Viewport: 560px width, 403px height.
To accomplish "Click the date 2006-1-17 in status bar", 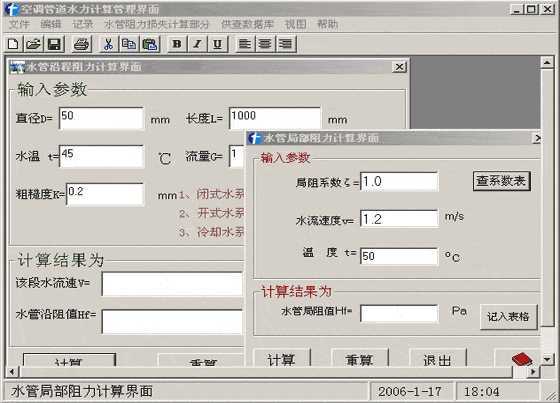I will (410, 392).
